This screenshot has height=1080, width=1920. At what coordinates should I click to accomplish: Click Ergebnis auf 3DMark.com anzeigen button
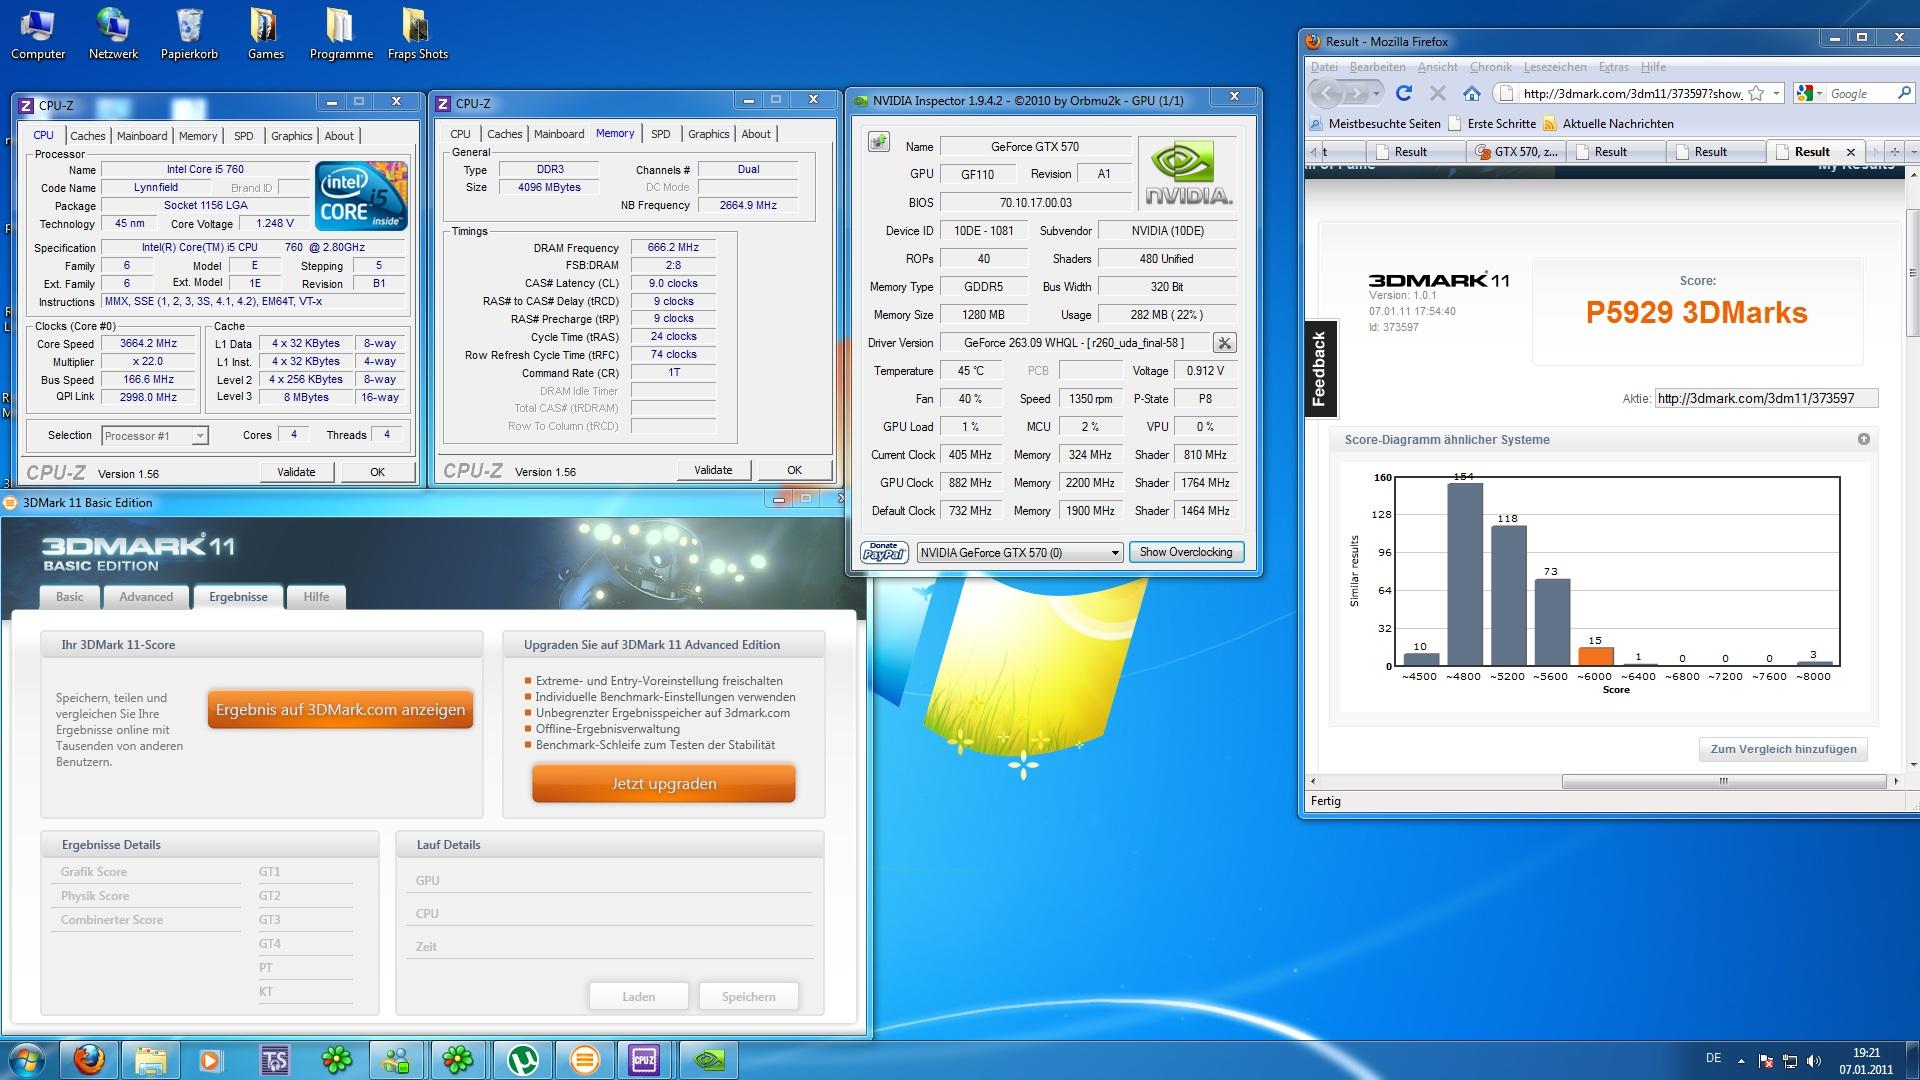pos(340,710)
